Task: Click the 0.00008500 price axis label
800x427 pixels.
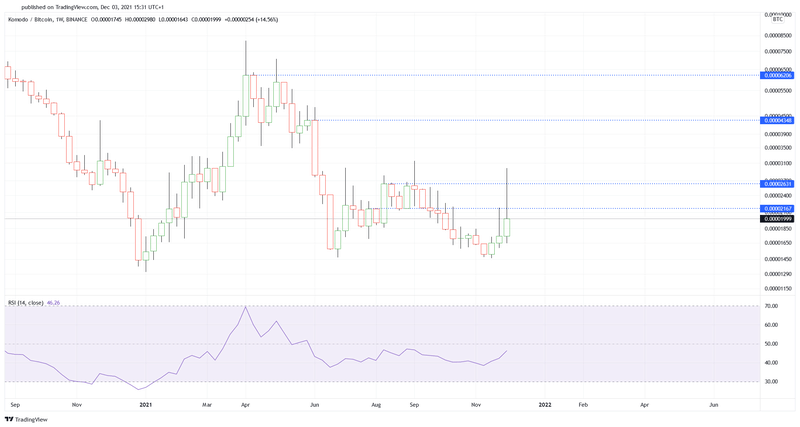Action: (x=778, y=36)
